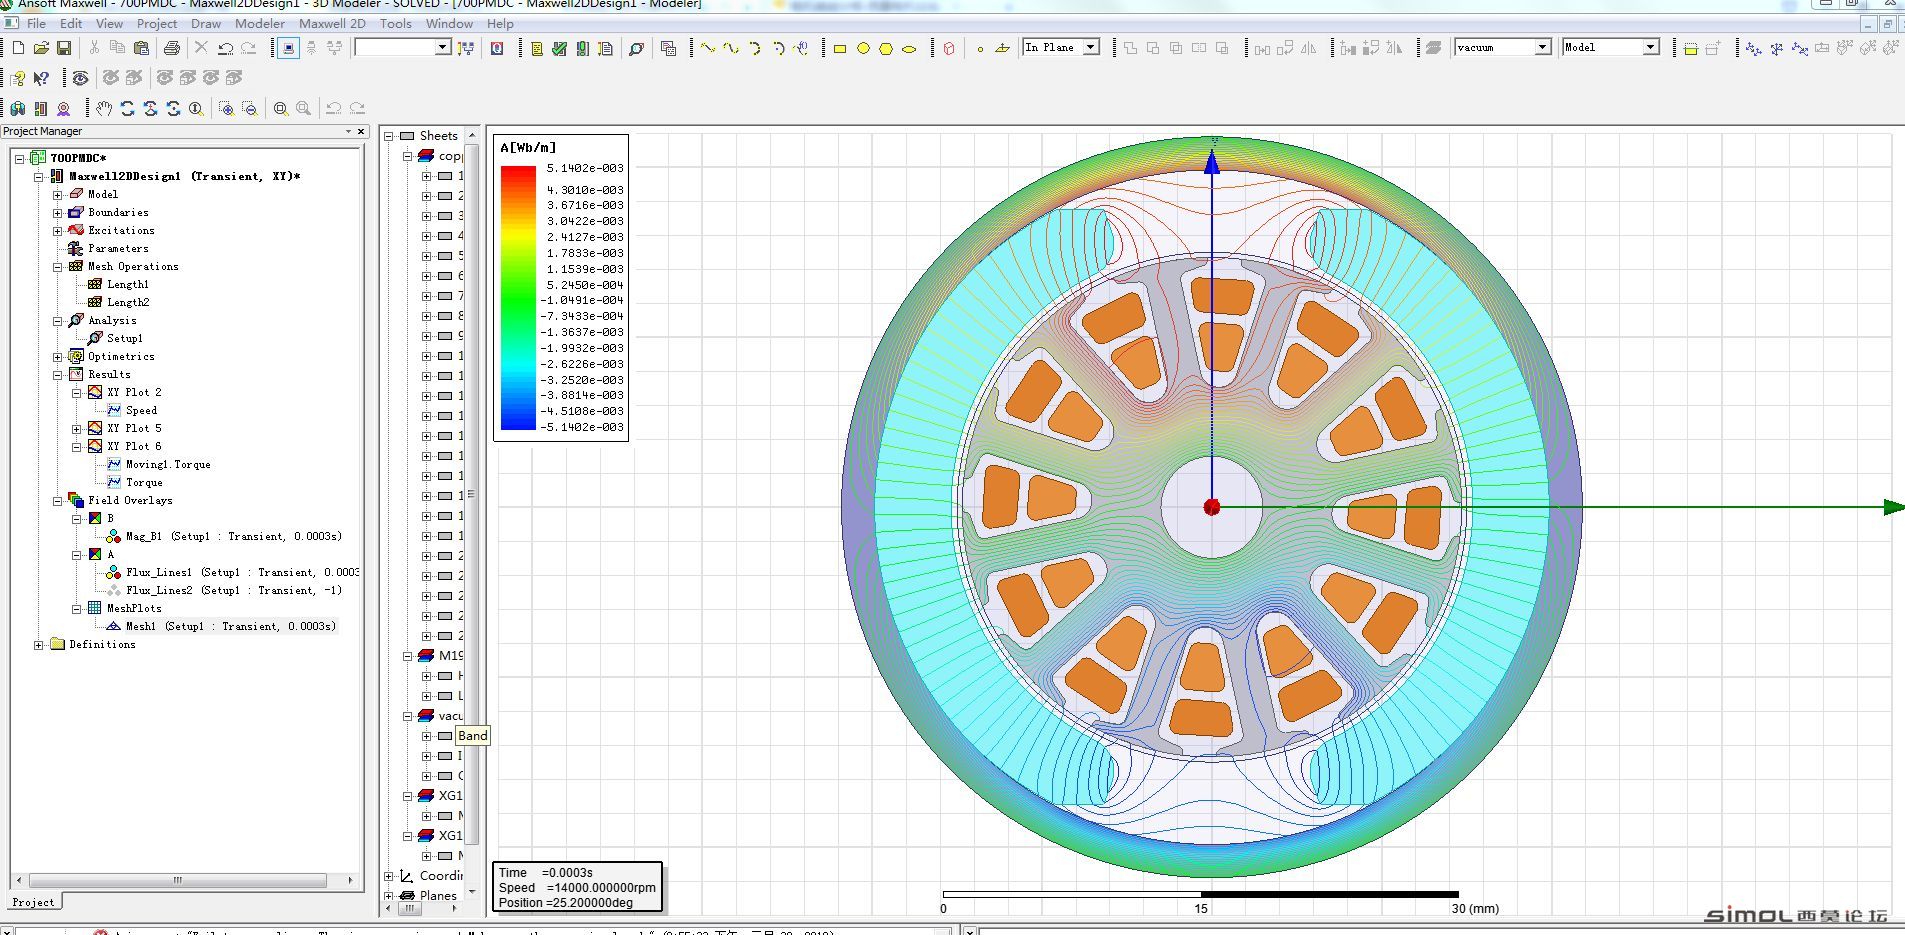Select the Draw rectangle tool

pos(840,48)
